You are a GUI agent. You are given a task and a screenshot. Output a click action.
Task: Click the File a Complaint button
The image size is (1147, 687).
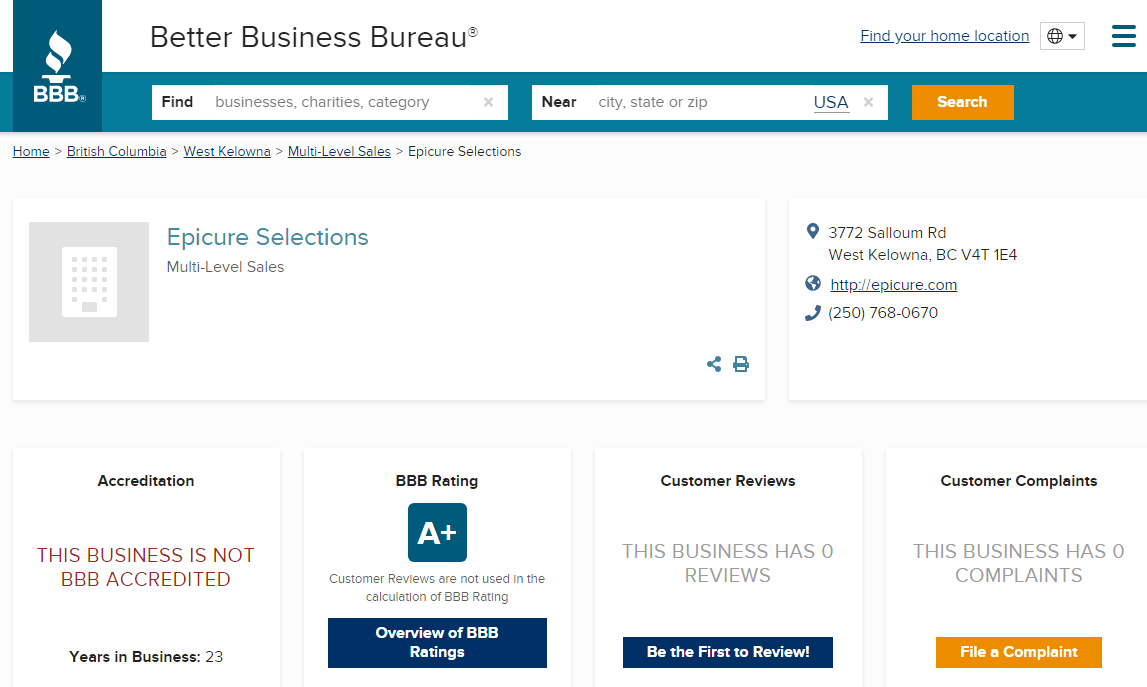1019,652
